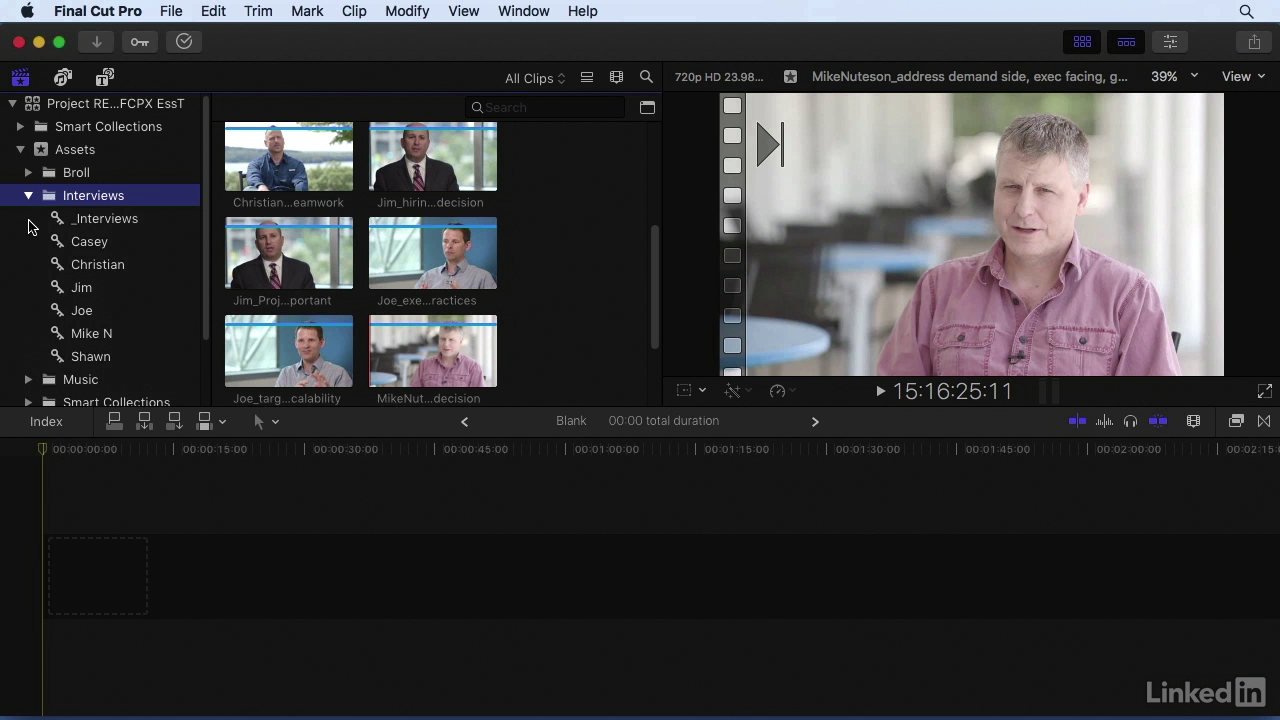Expand the Broll folder
The width and height of the screenshot is (1280, 720).
(x=28, y=172)
